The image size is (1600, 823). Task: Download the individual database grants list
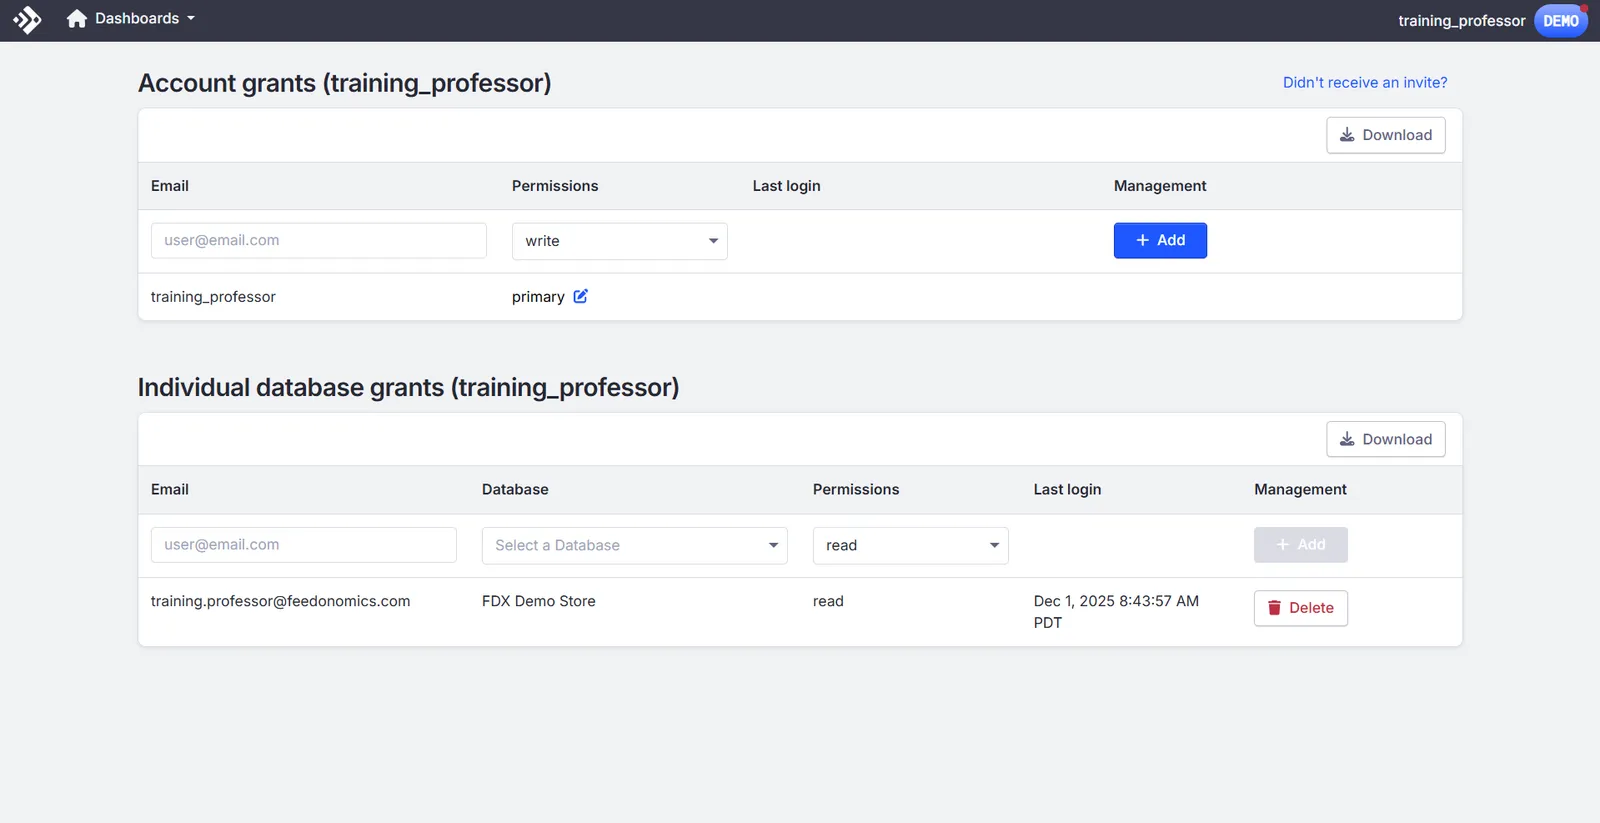pyautogui.click(x=1386, y=439)
